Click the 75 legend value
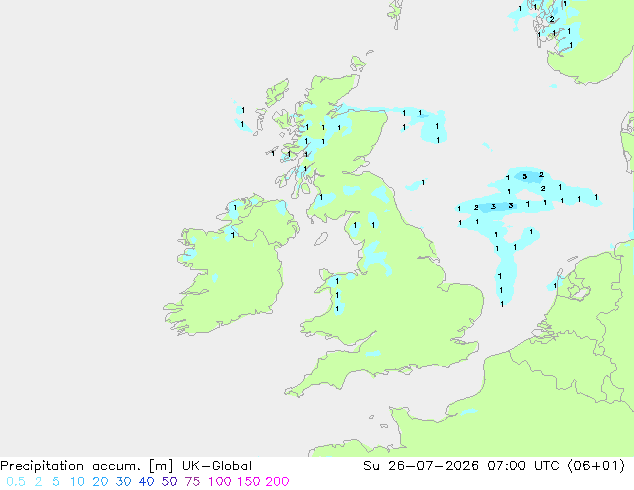The image size is (634, 490). click(x=192, y=482)
